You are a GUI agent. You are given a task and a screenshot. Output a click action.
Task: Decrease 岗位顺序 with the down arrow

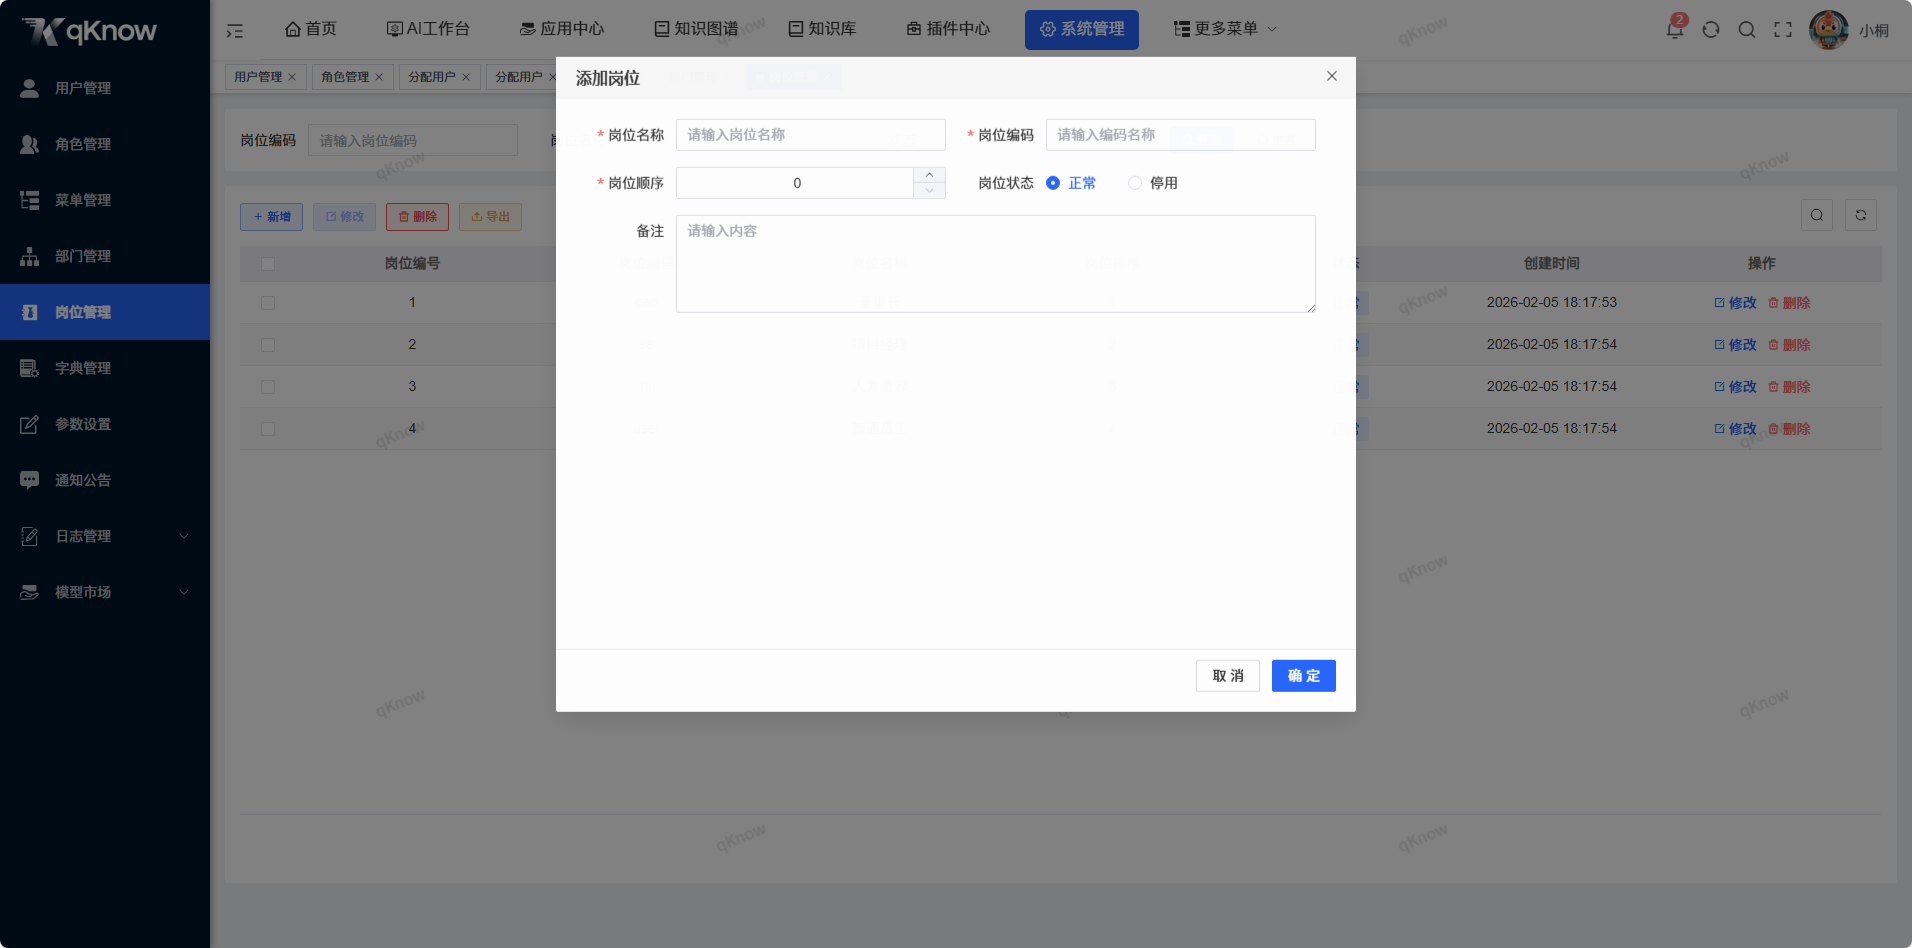[x=929, y=191]
